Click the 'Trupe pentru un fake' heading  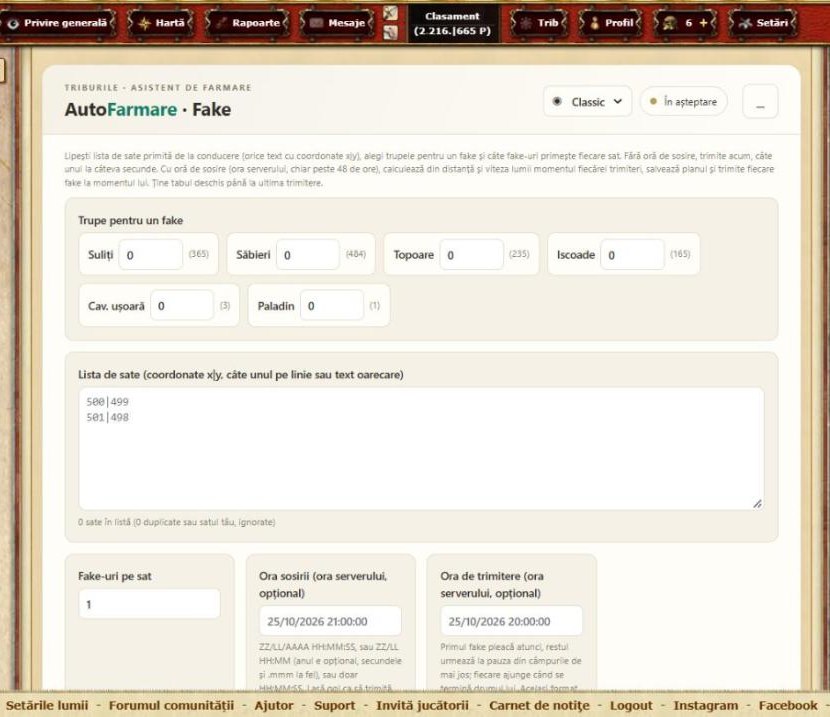(131, 221)
